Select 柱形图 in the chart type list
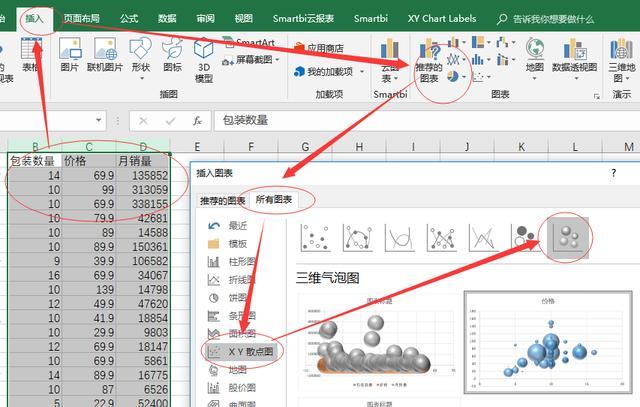The height and width of the screenshot is (407, 640). pyautogui.click(x=233, y=262)
